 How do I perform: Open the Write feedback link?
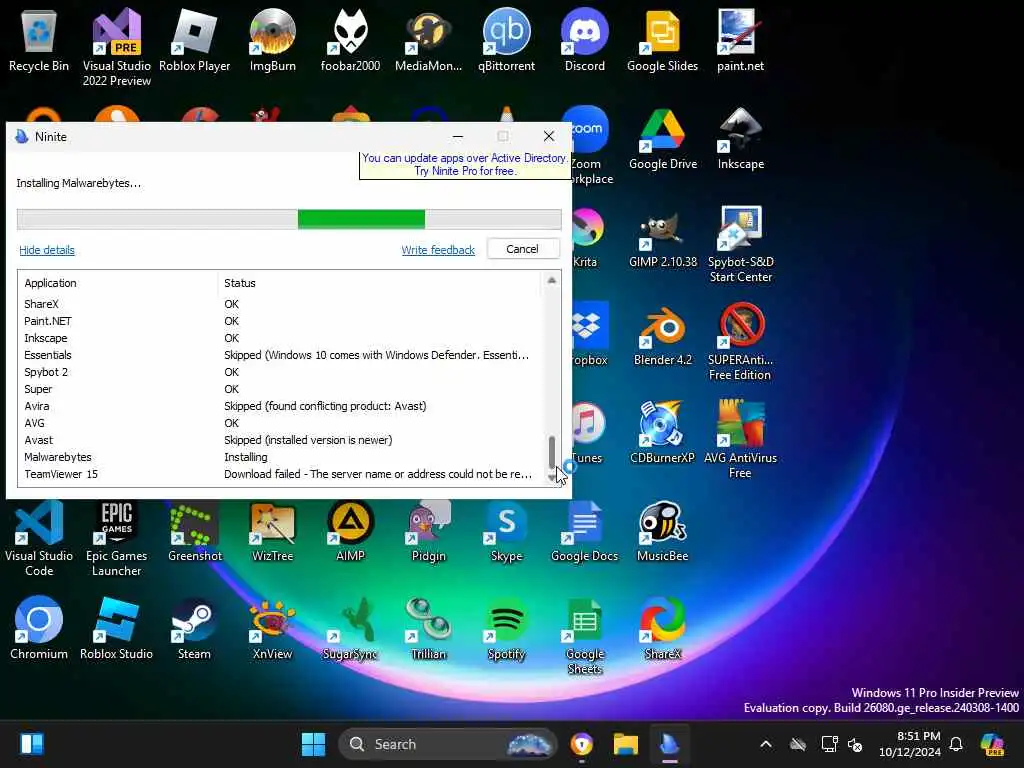tap(438, 250)
